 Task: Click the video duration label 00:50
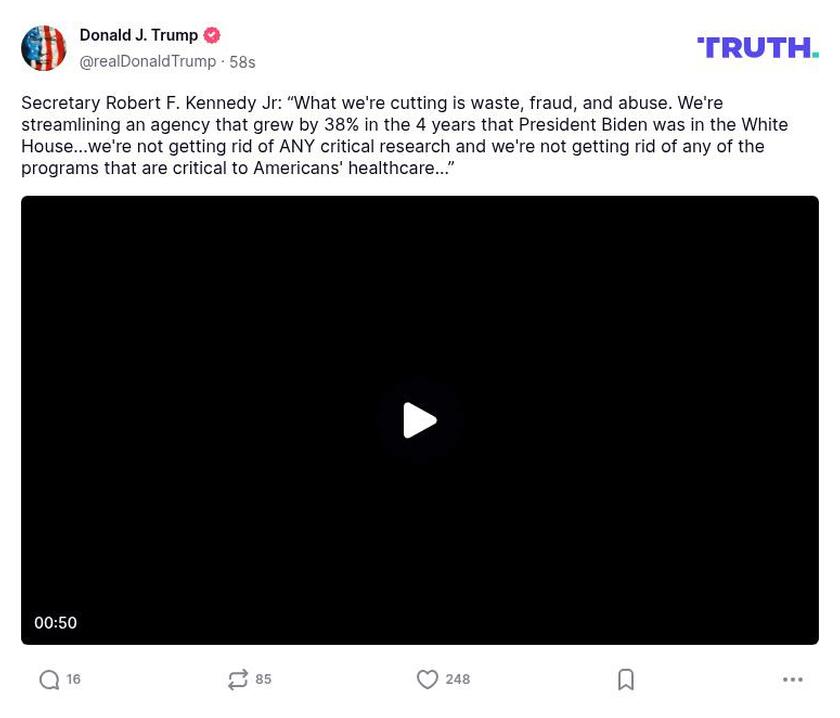(x=56, y=622)
